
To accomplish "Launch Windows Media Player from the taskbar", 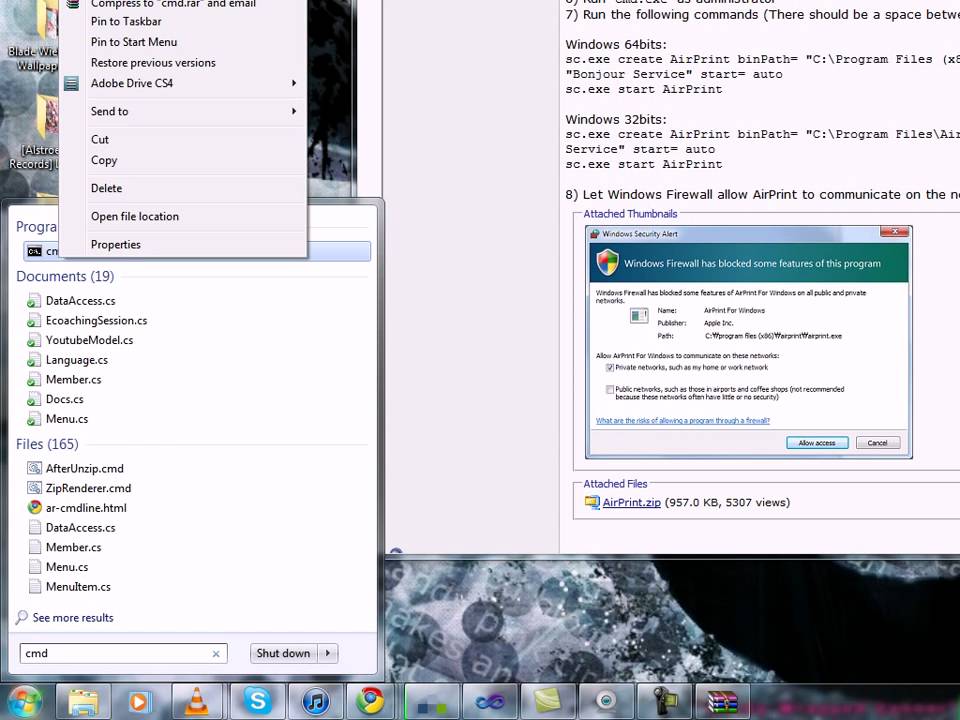I will pyautogui.click(x=140, y=701).
